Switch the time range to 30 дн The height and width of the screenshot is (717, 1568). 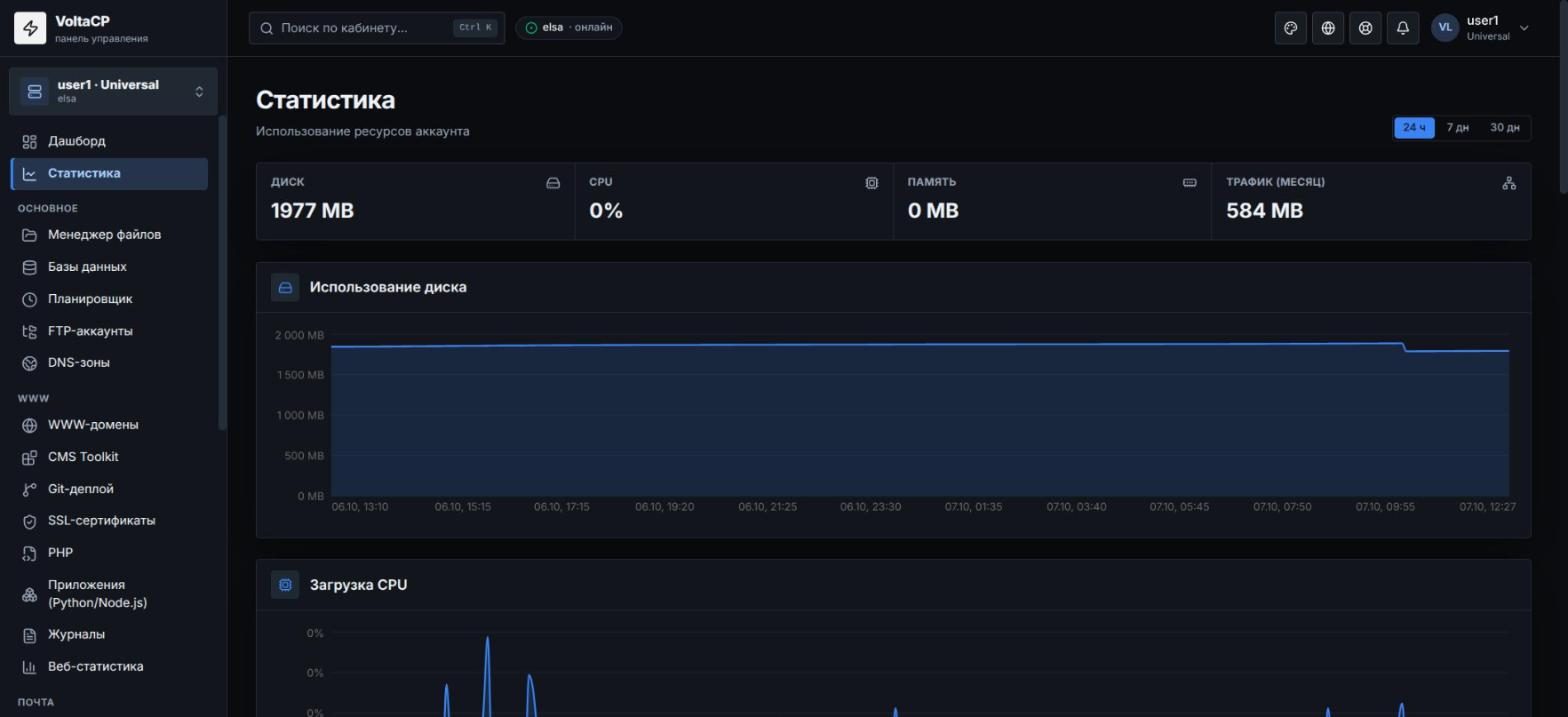(x=1504, y=128)
